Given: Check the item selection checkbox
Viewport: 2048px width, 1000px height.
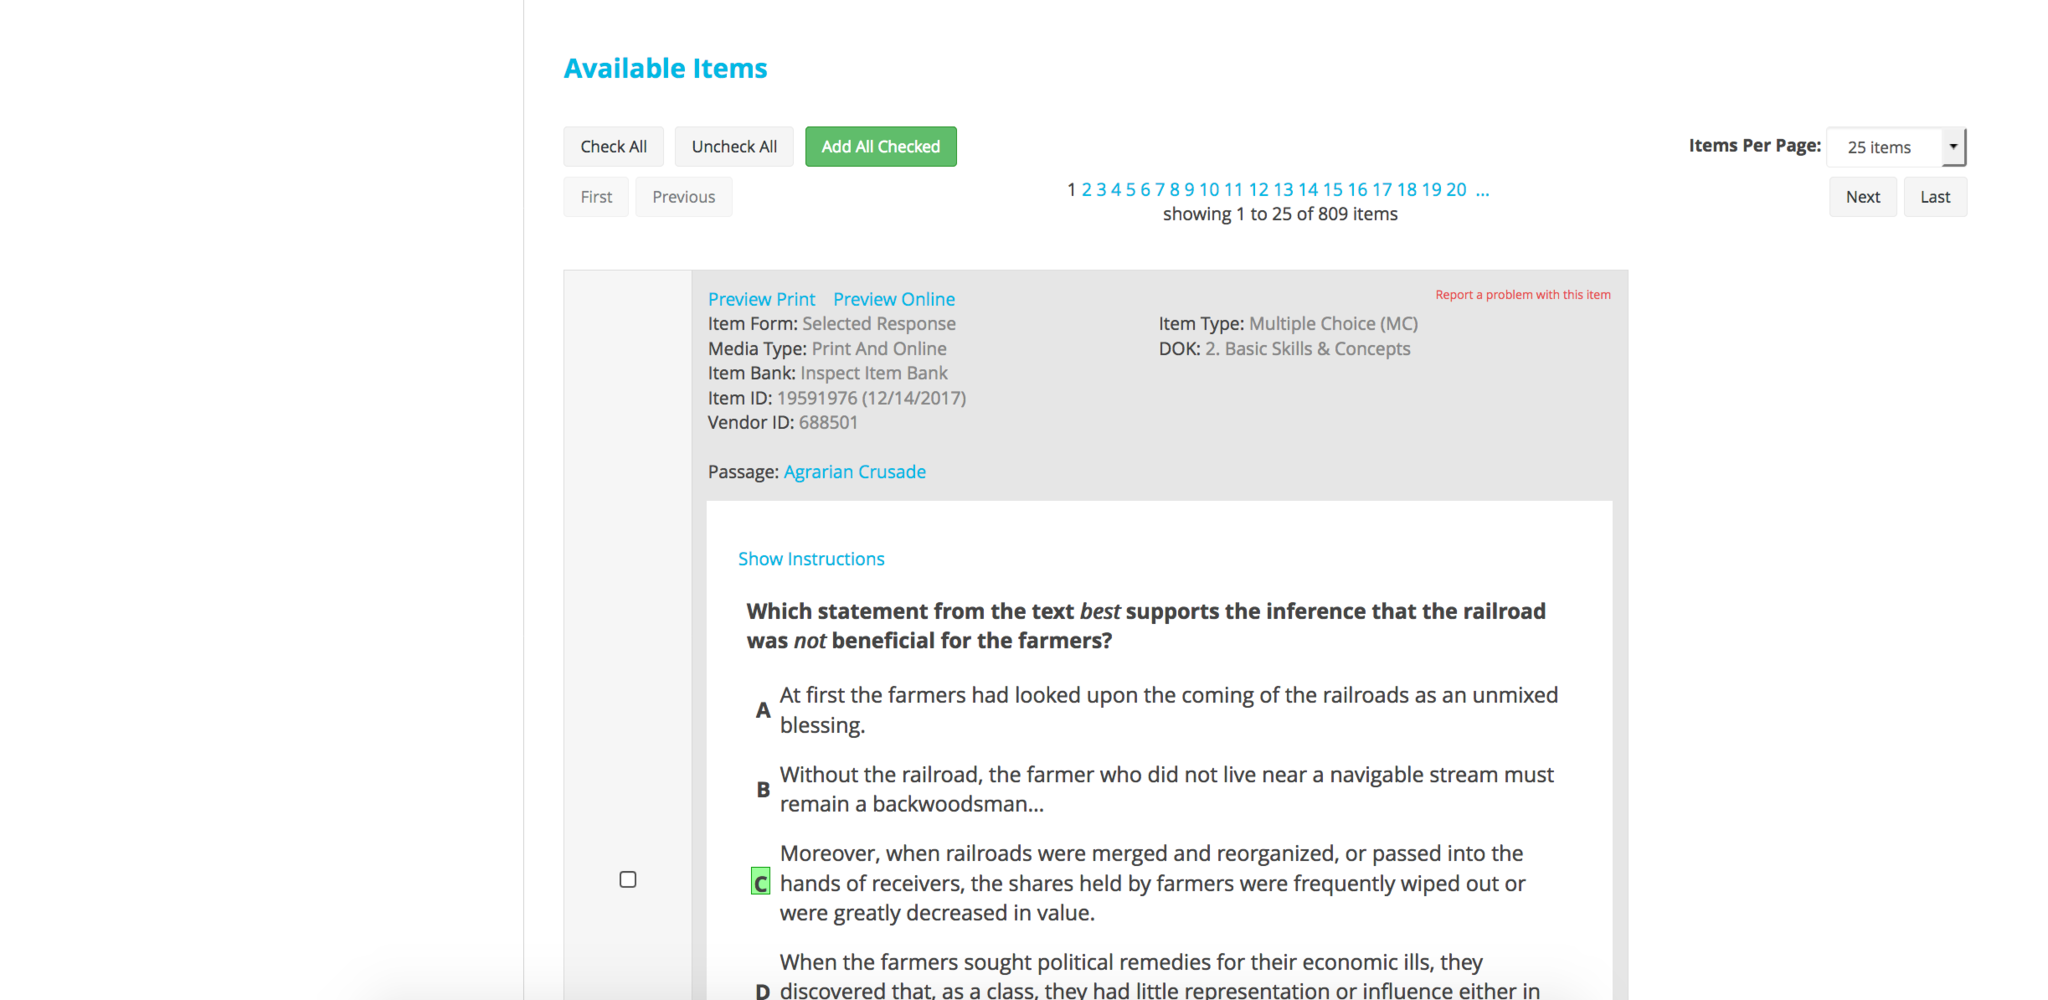Looking at the screenshot, I should (628, 880).
